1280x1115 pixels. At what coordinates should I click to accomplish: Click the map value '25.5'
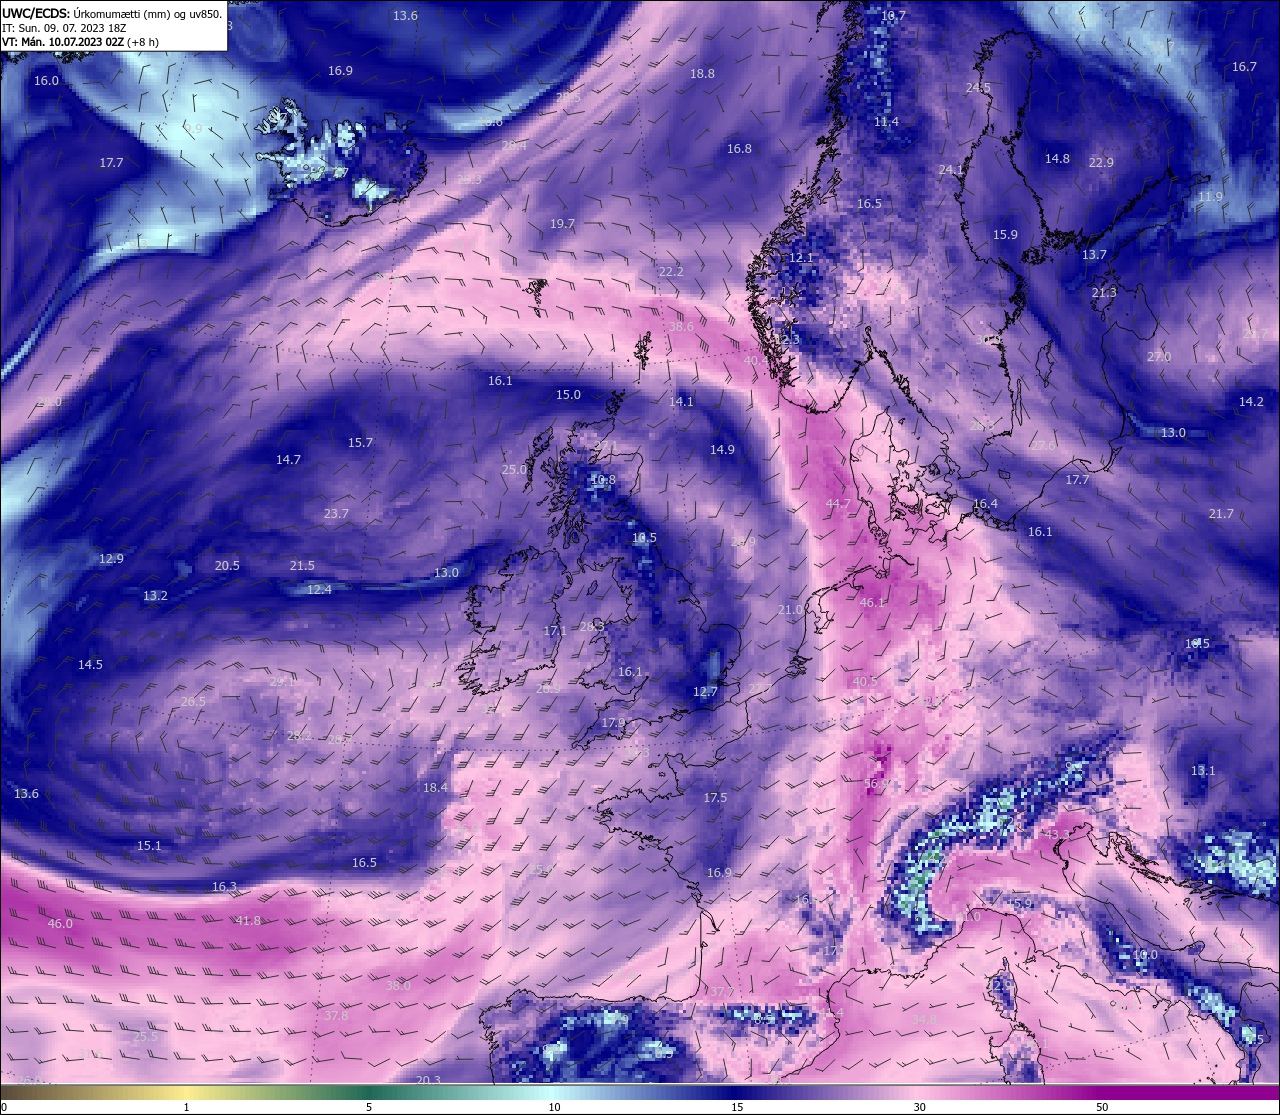[x=145, y=1036]
